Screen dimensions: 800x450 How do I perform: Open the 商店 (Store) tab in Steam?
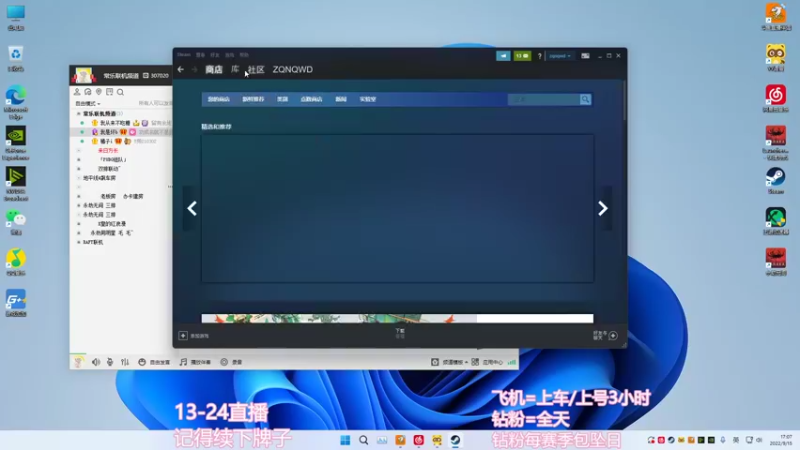point(214,69)
